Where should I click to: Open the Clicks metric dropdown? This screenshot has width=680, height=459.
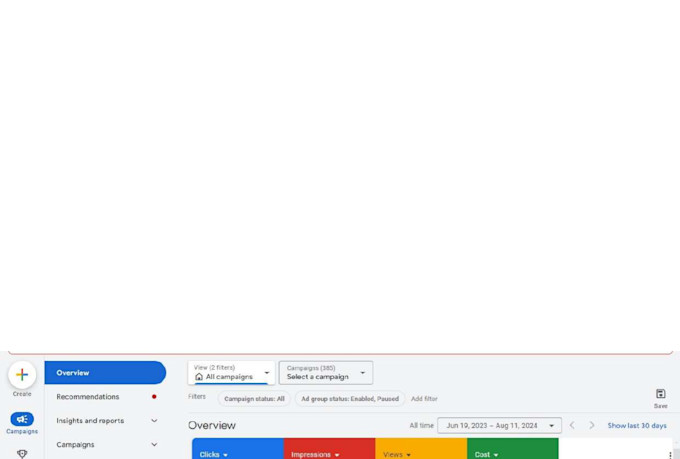tap(213, 454)
